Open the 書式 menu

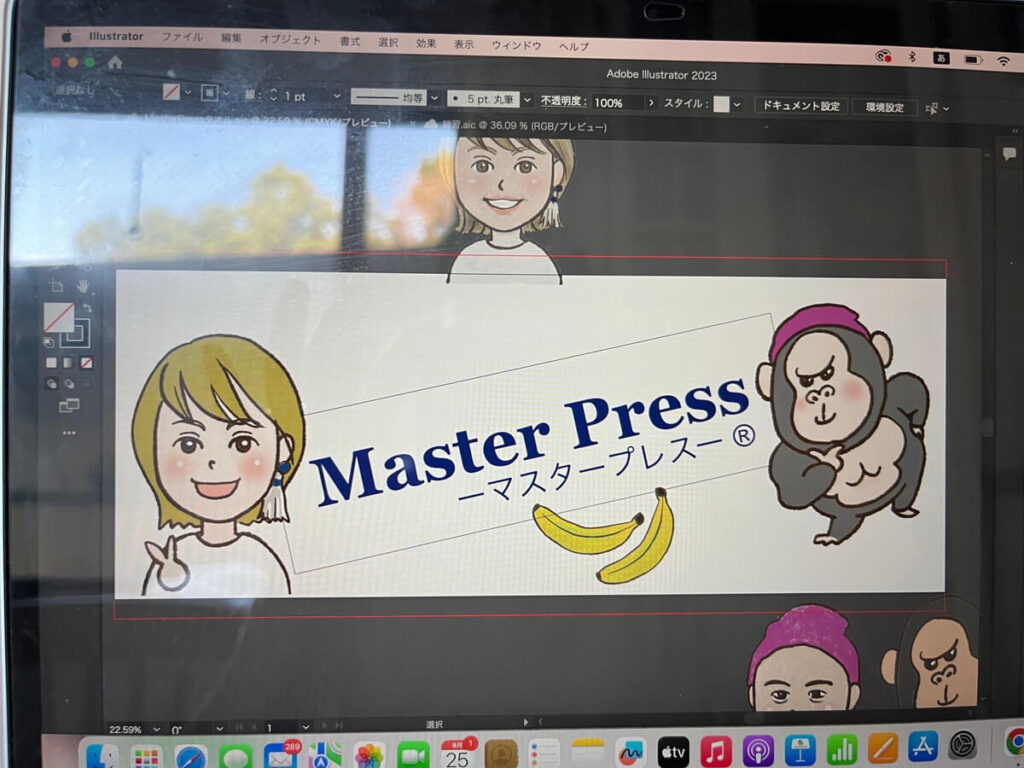tap(350, 42)
